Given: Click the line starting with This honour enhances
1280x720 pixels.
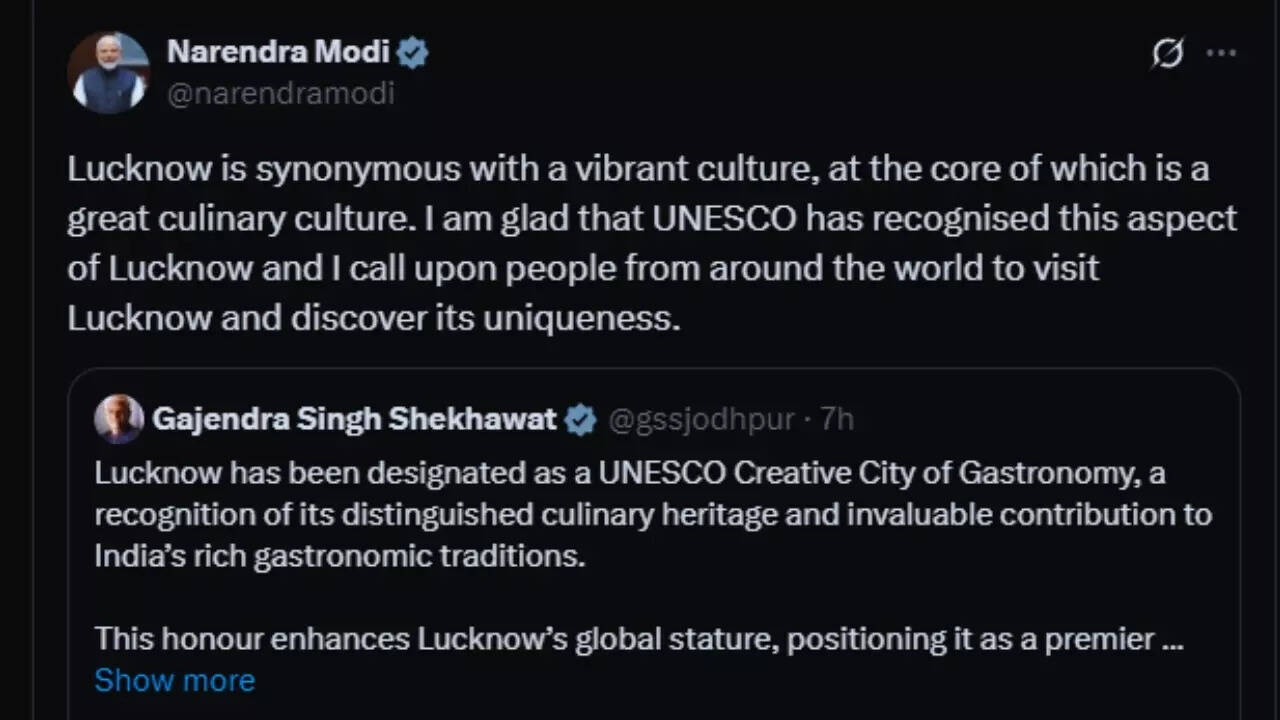Looking at the screenshot, I should coord(640,637).
